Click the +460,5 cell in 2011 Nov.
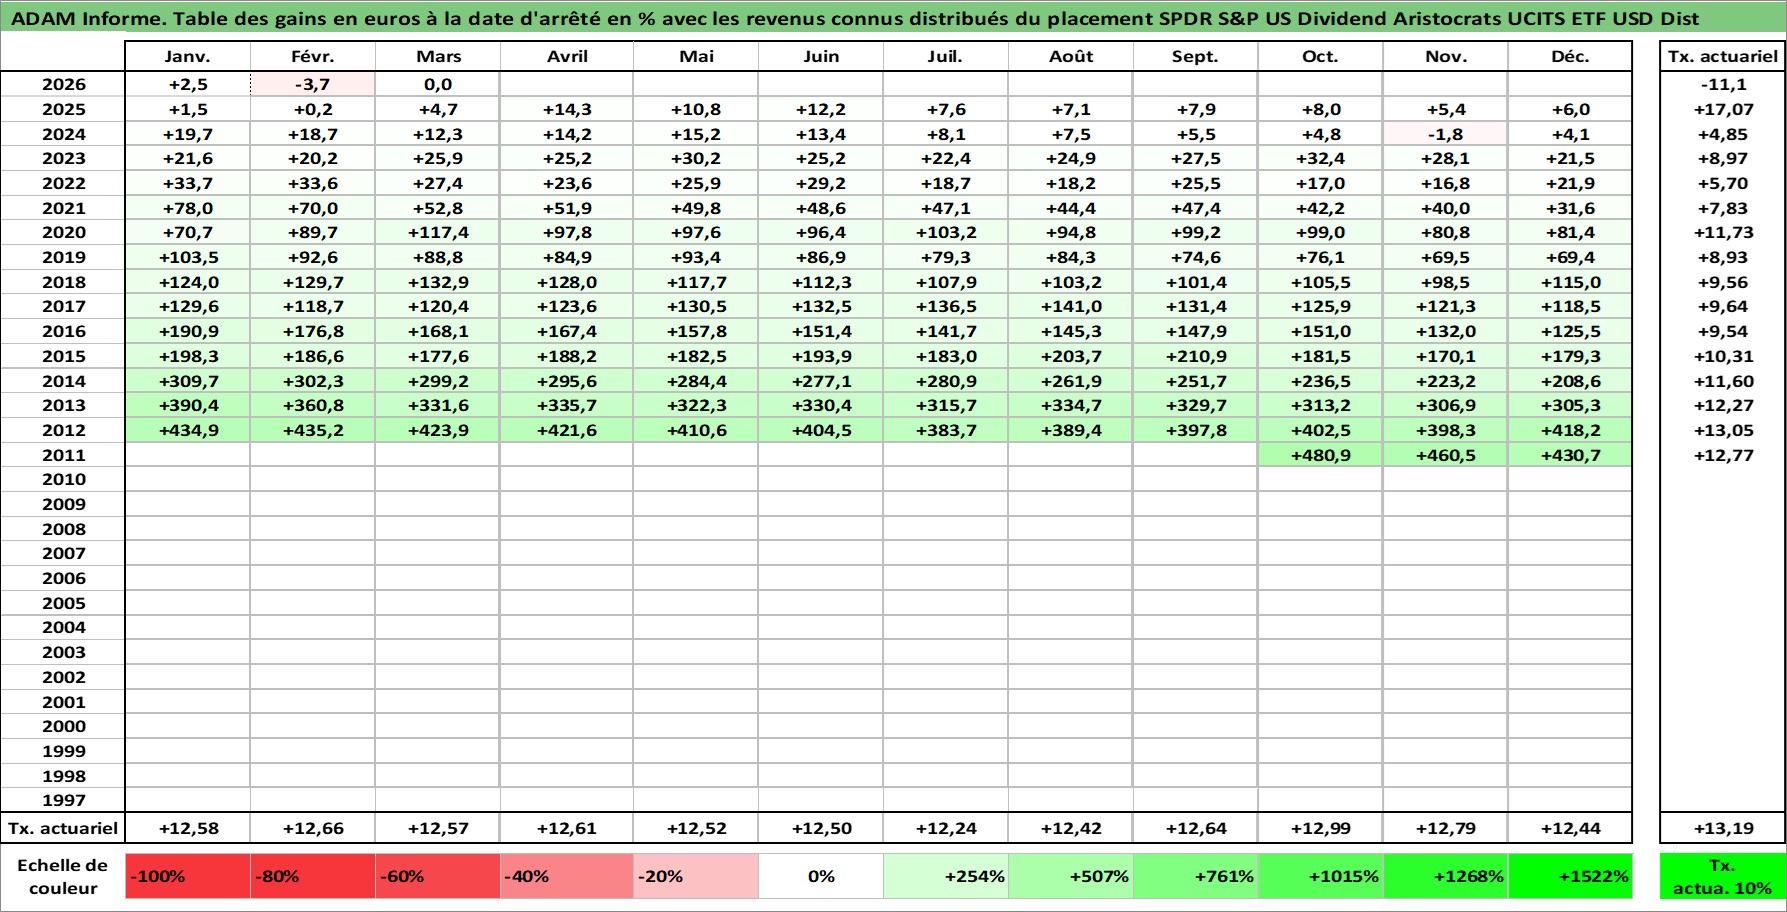Image resolution: width=1787 pixels, height=912 pixels. point(1446,455)
